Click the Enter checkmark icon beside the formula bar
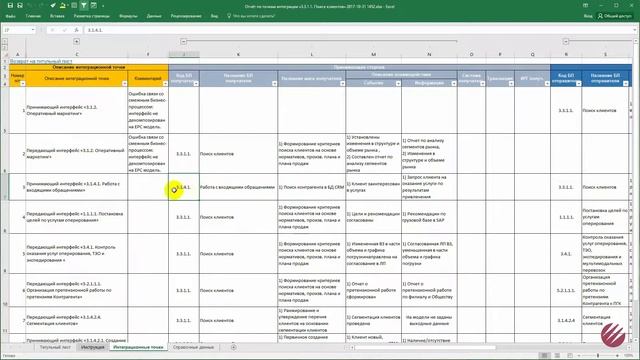 pos(64,30)
